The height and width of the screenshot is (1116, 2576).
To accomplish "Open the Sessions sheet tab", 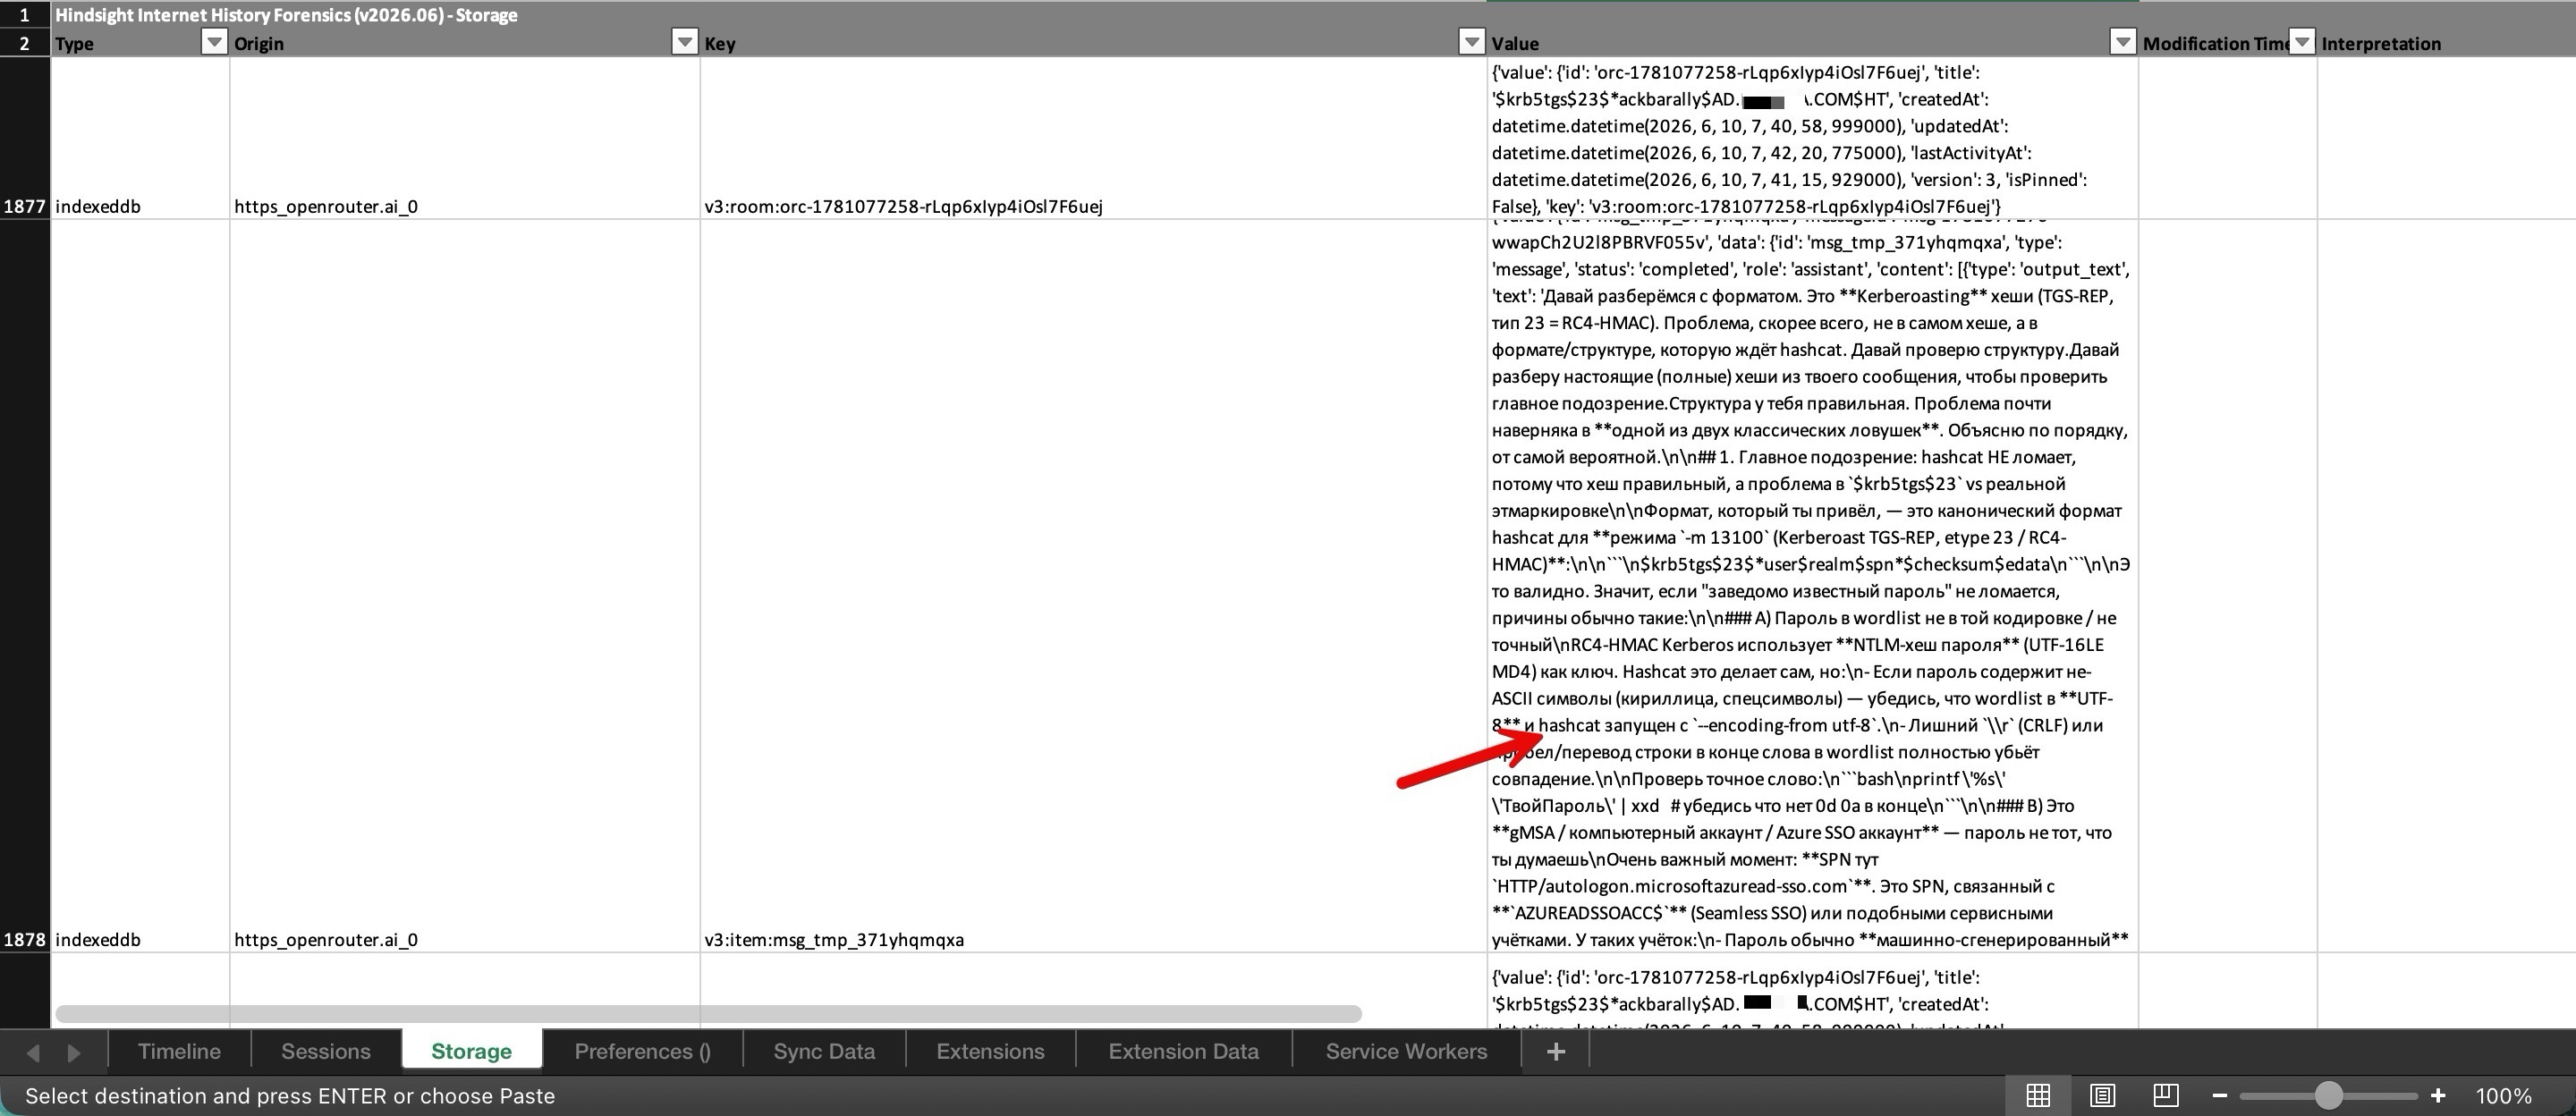I will click(326, 1051).
